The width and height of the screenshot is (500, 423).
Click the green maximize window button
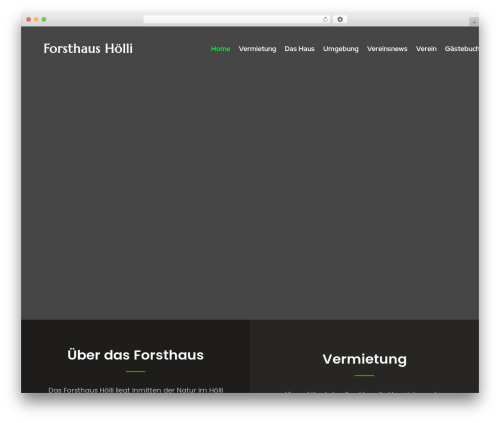click(44, 19)
